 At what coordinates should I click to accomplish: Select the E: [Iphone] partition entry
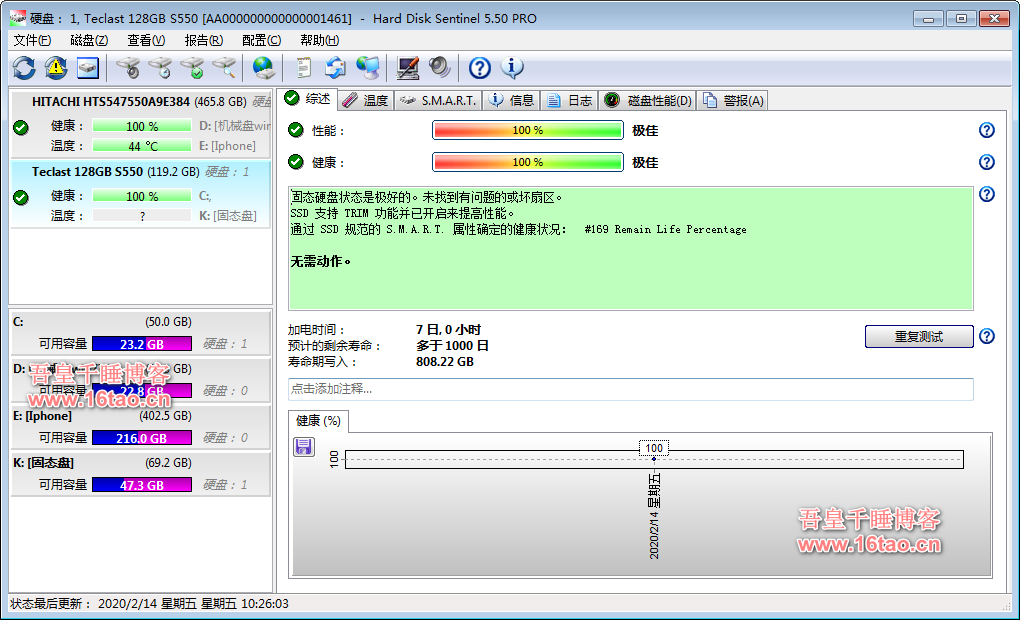click(140, 416)
